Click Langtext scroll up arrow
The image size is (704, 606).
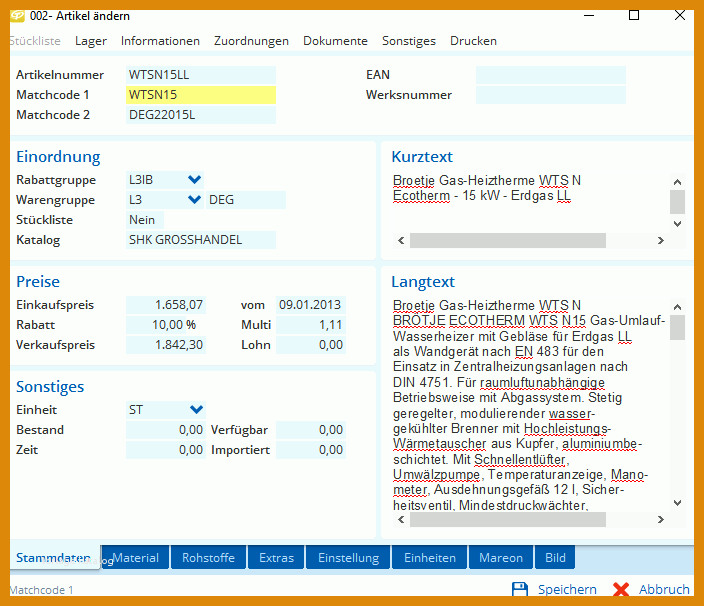678,307
